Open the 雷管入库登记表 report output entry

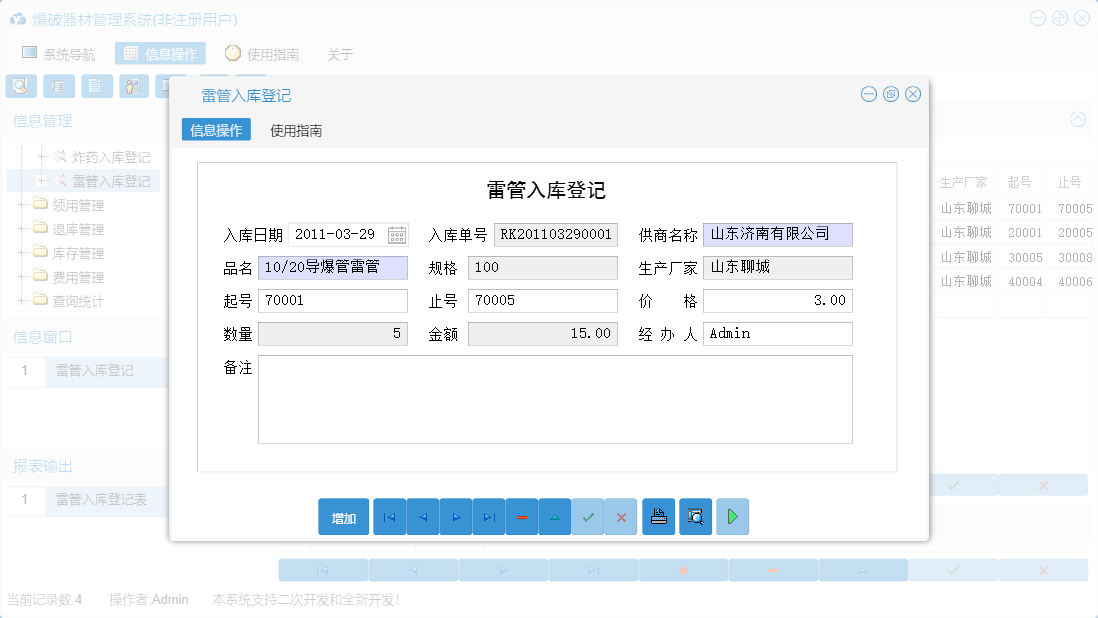[102, 500]
